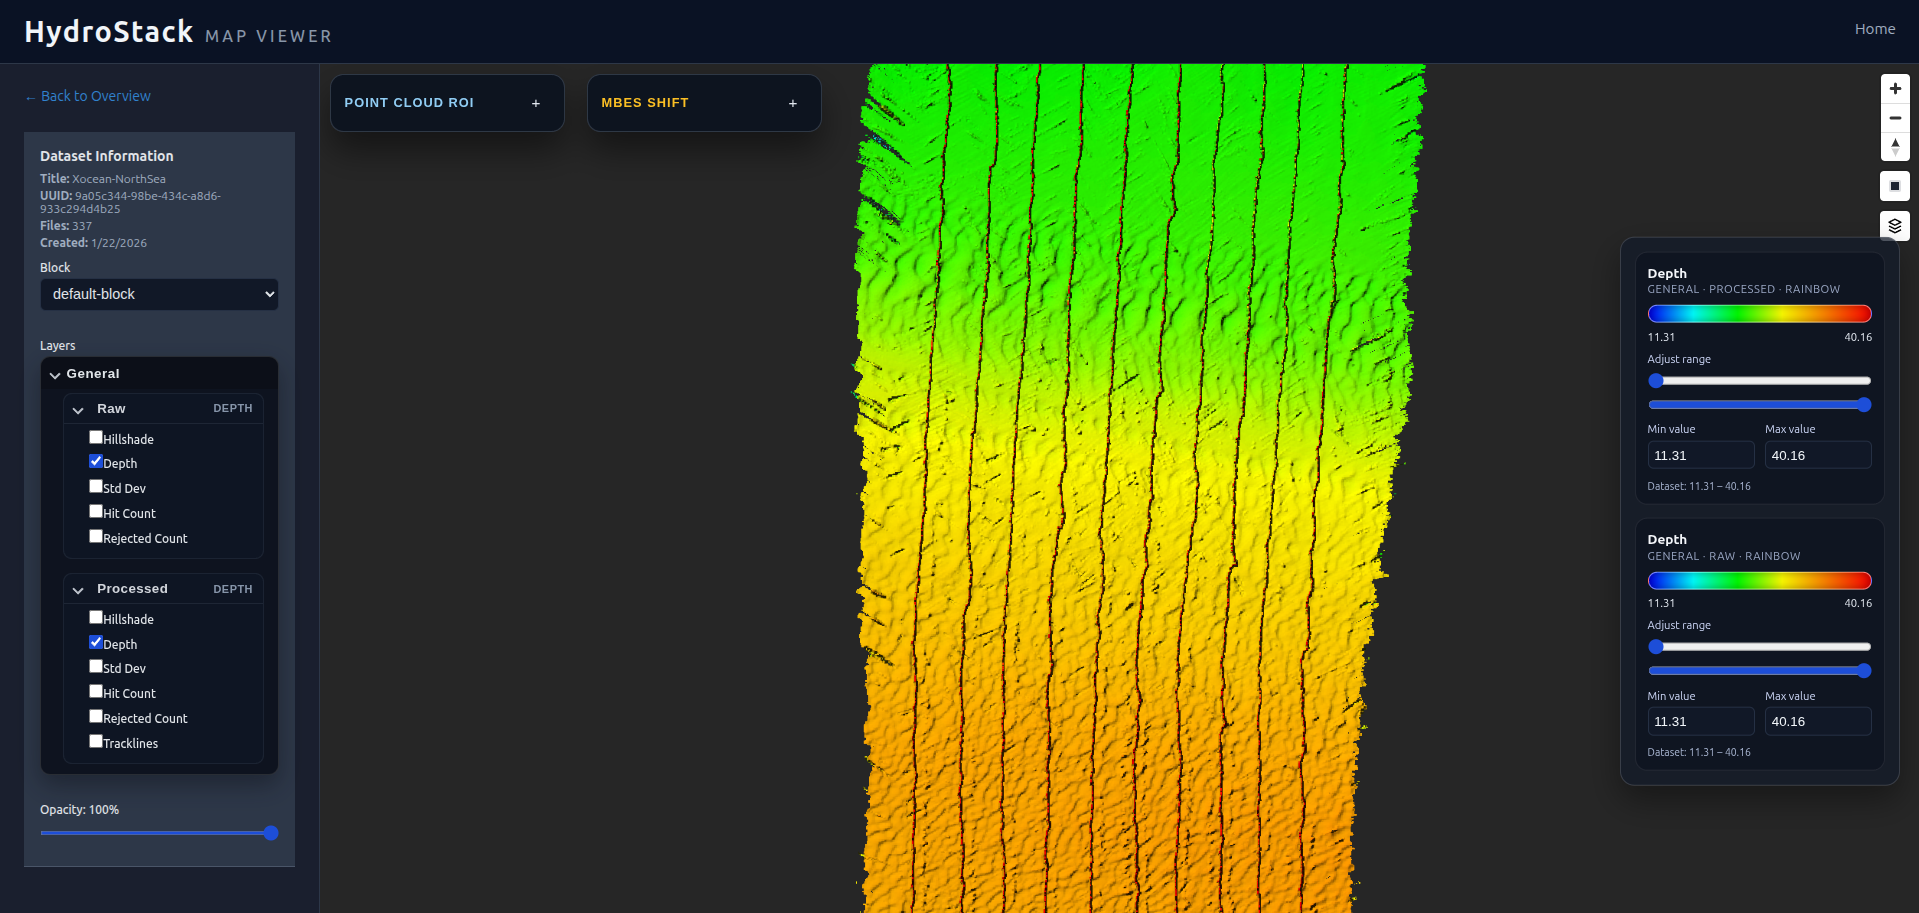Click the zoom in icon on the map
Image resolution: width=1919 pixels, height=913 pixels.
(1895, 88)
